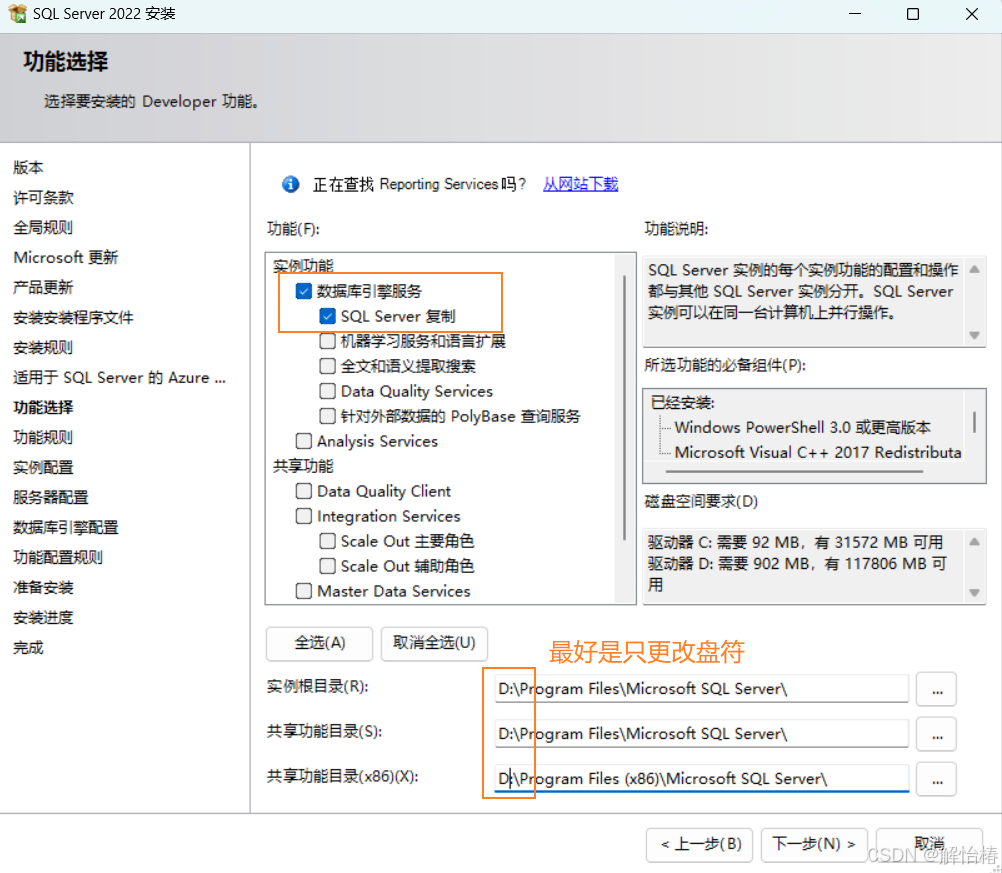Click the horizontal scrollbar under 已经安装 list
This screenshot has width=1002, height=873.
pyautogui.click(x=794, y=472)
